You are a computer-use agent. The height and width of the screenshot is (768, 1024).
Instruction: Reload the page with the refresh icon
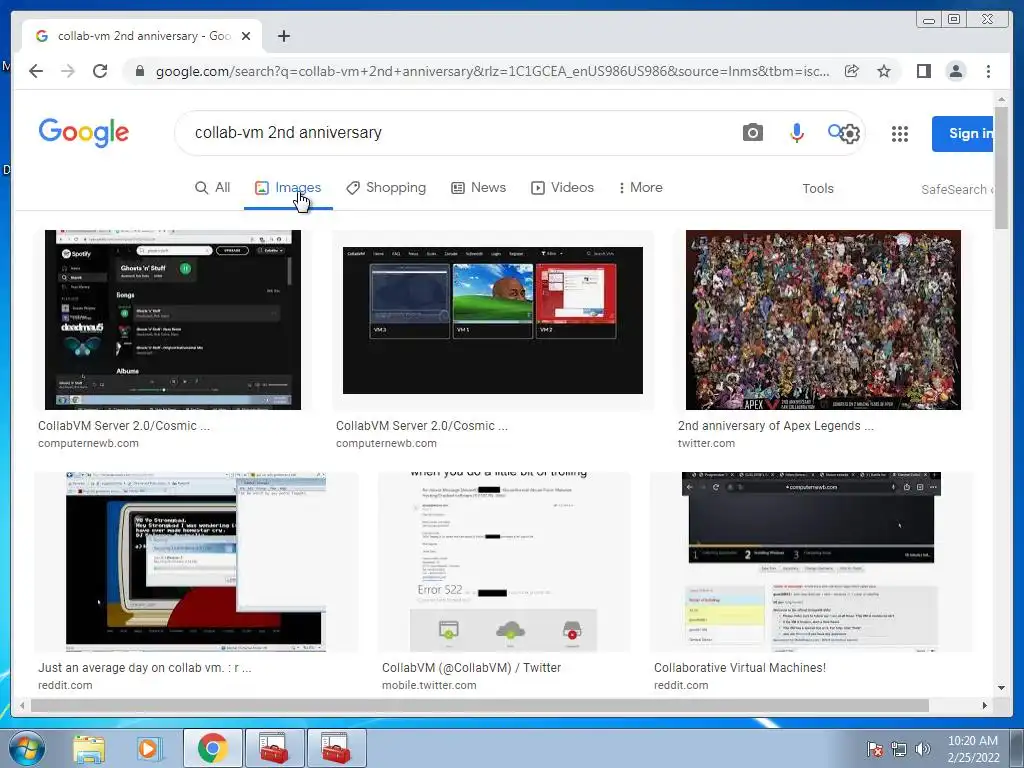(100, 71)
